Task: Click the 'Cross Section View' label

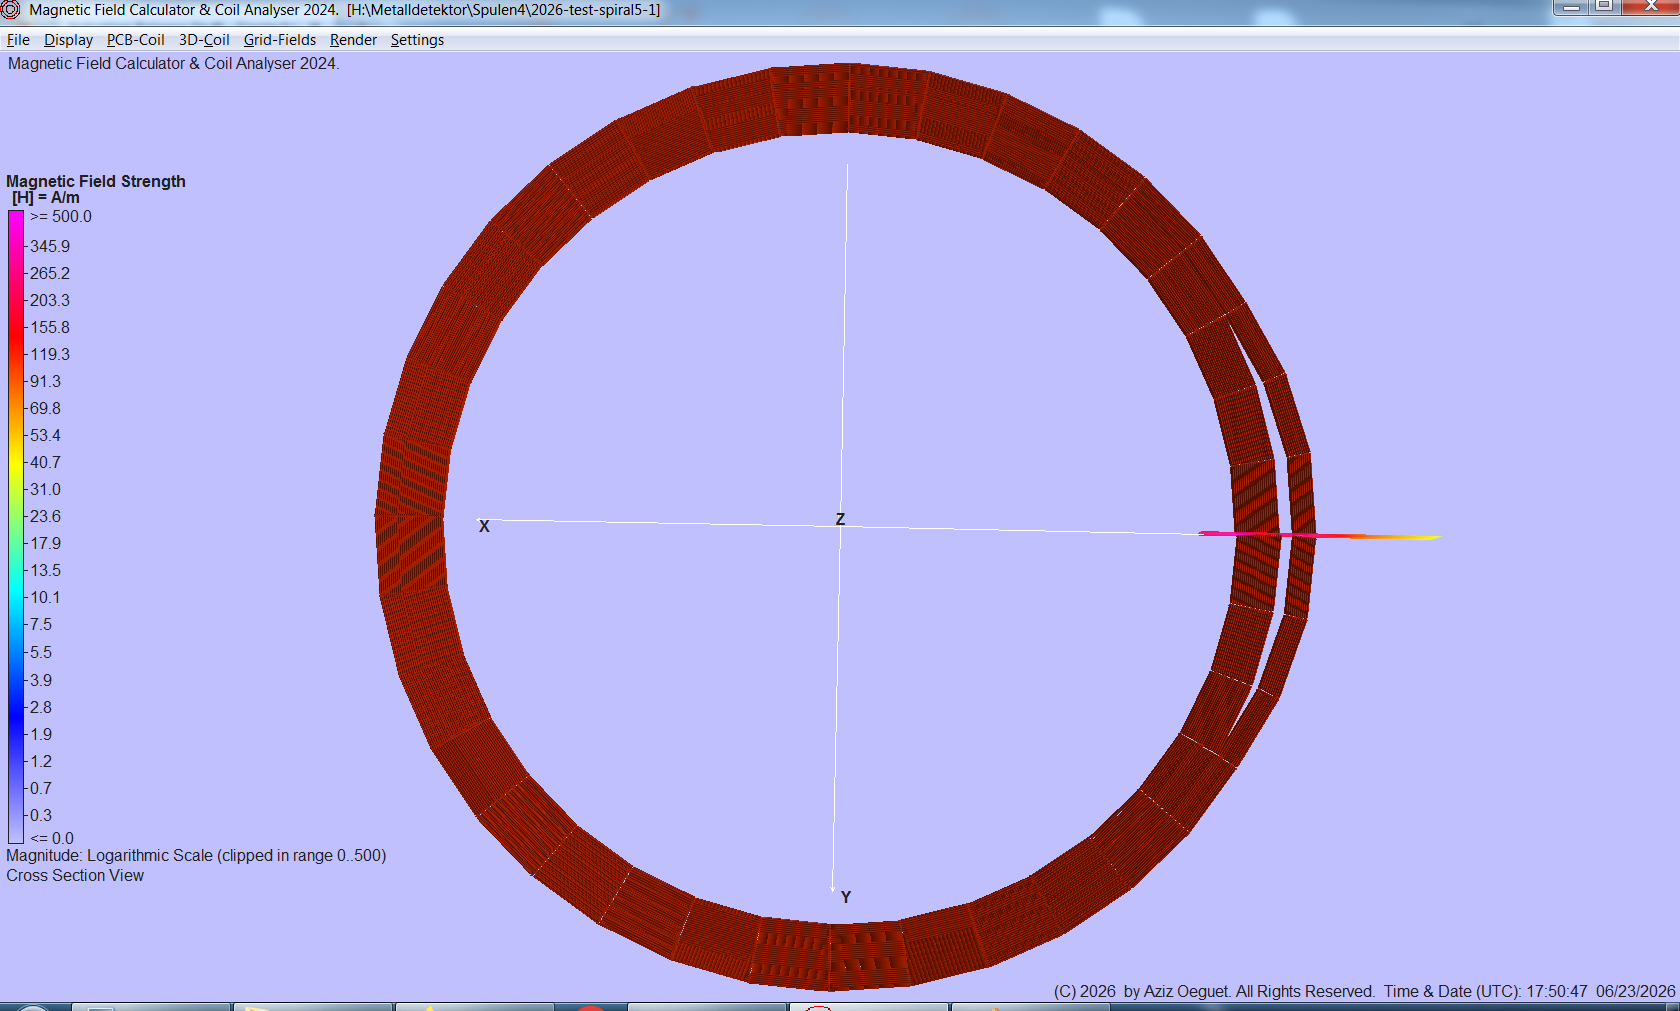Action: [75, 875]
